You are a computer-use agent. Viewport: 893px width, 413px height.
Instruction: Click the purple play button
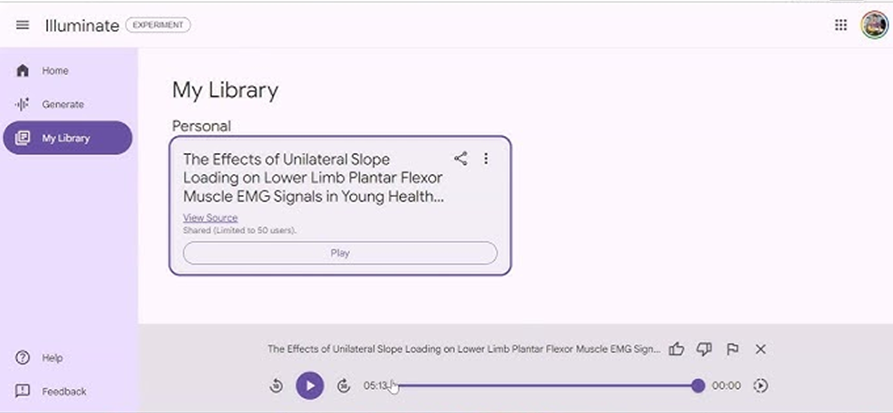click(x=310, y=386)
